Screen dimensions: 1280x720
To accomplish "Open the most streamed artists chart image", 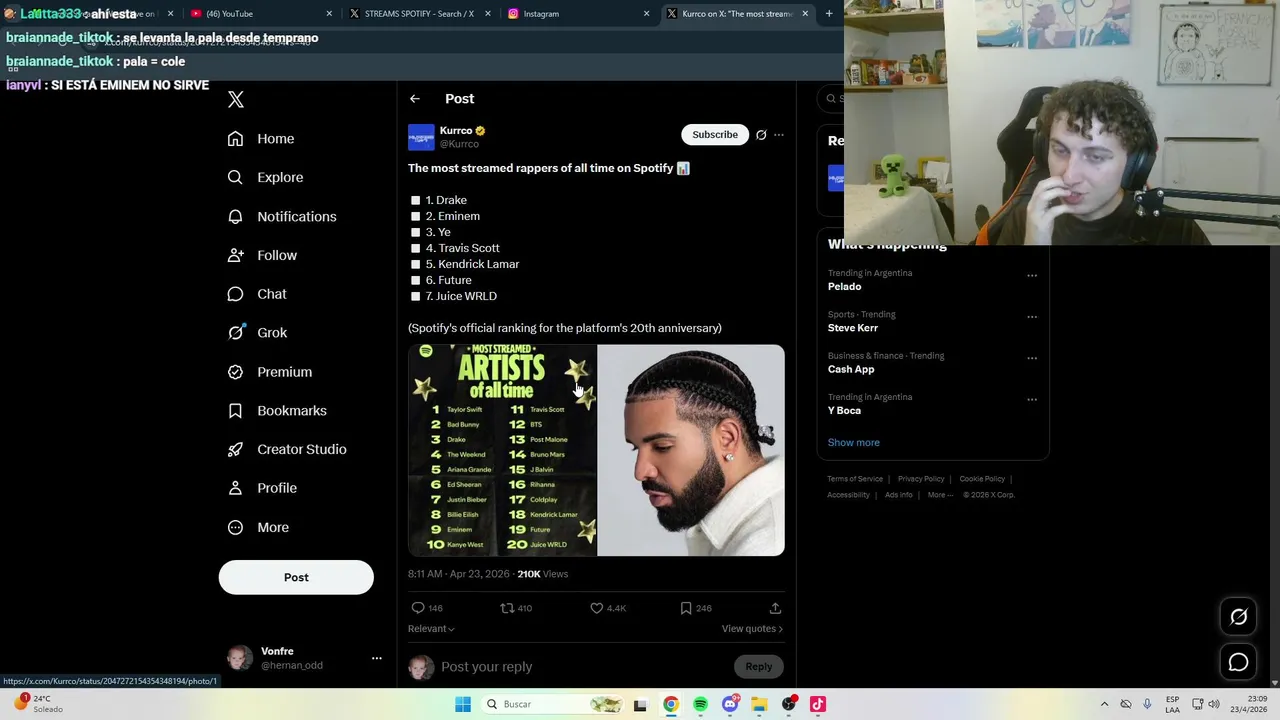I will point(502,450).
